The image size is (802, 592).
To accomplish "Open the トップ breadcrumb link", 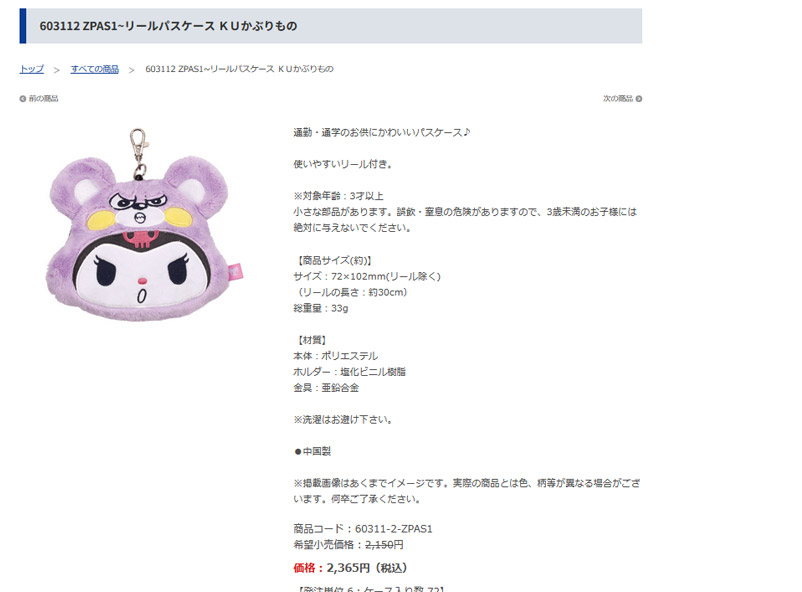I will [x=32, y=69].
